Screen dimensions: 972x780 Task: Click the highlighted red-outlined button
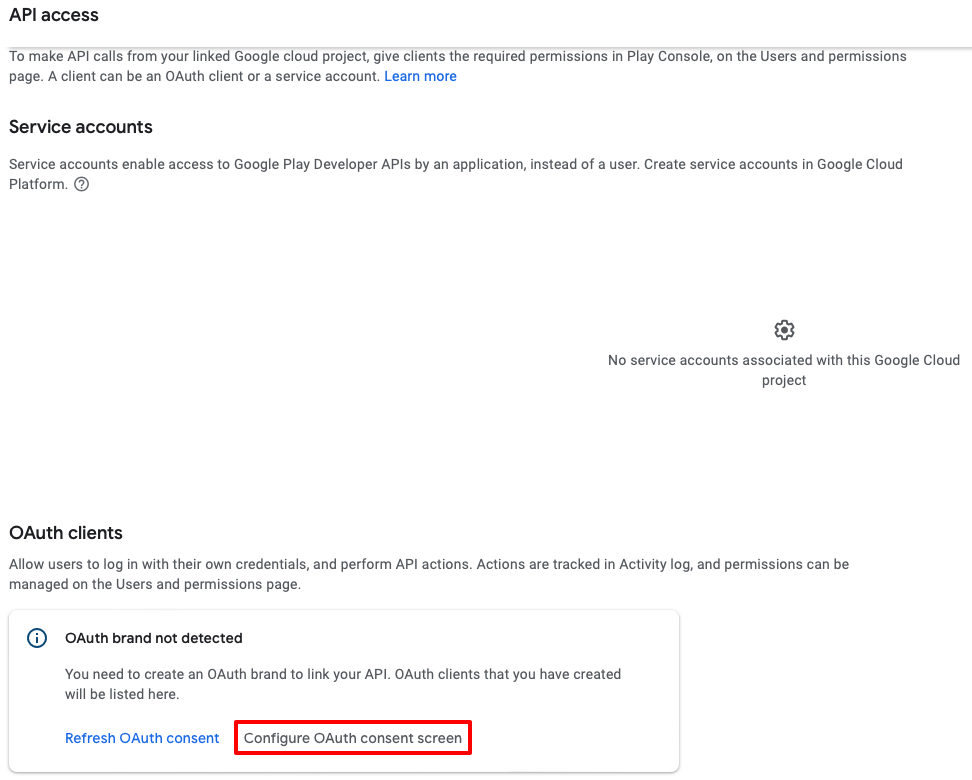point(353,737)
